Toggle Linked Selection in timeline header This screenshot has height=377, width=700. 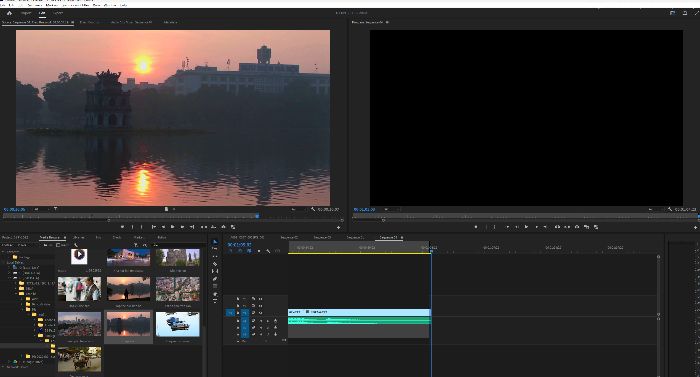click(x=249, y=251)
